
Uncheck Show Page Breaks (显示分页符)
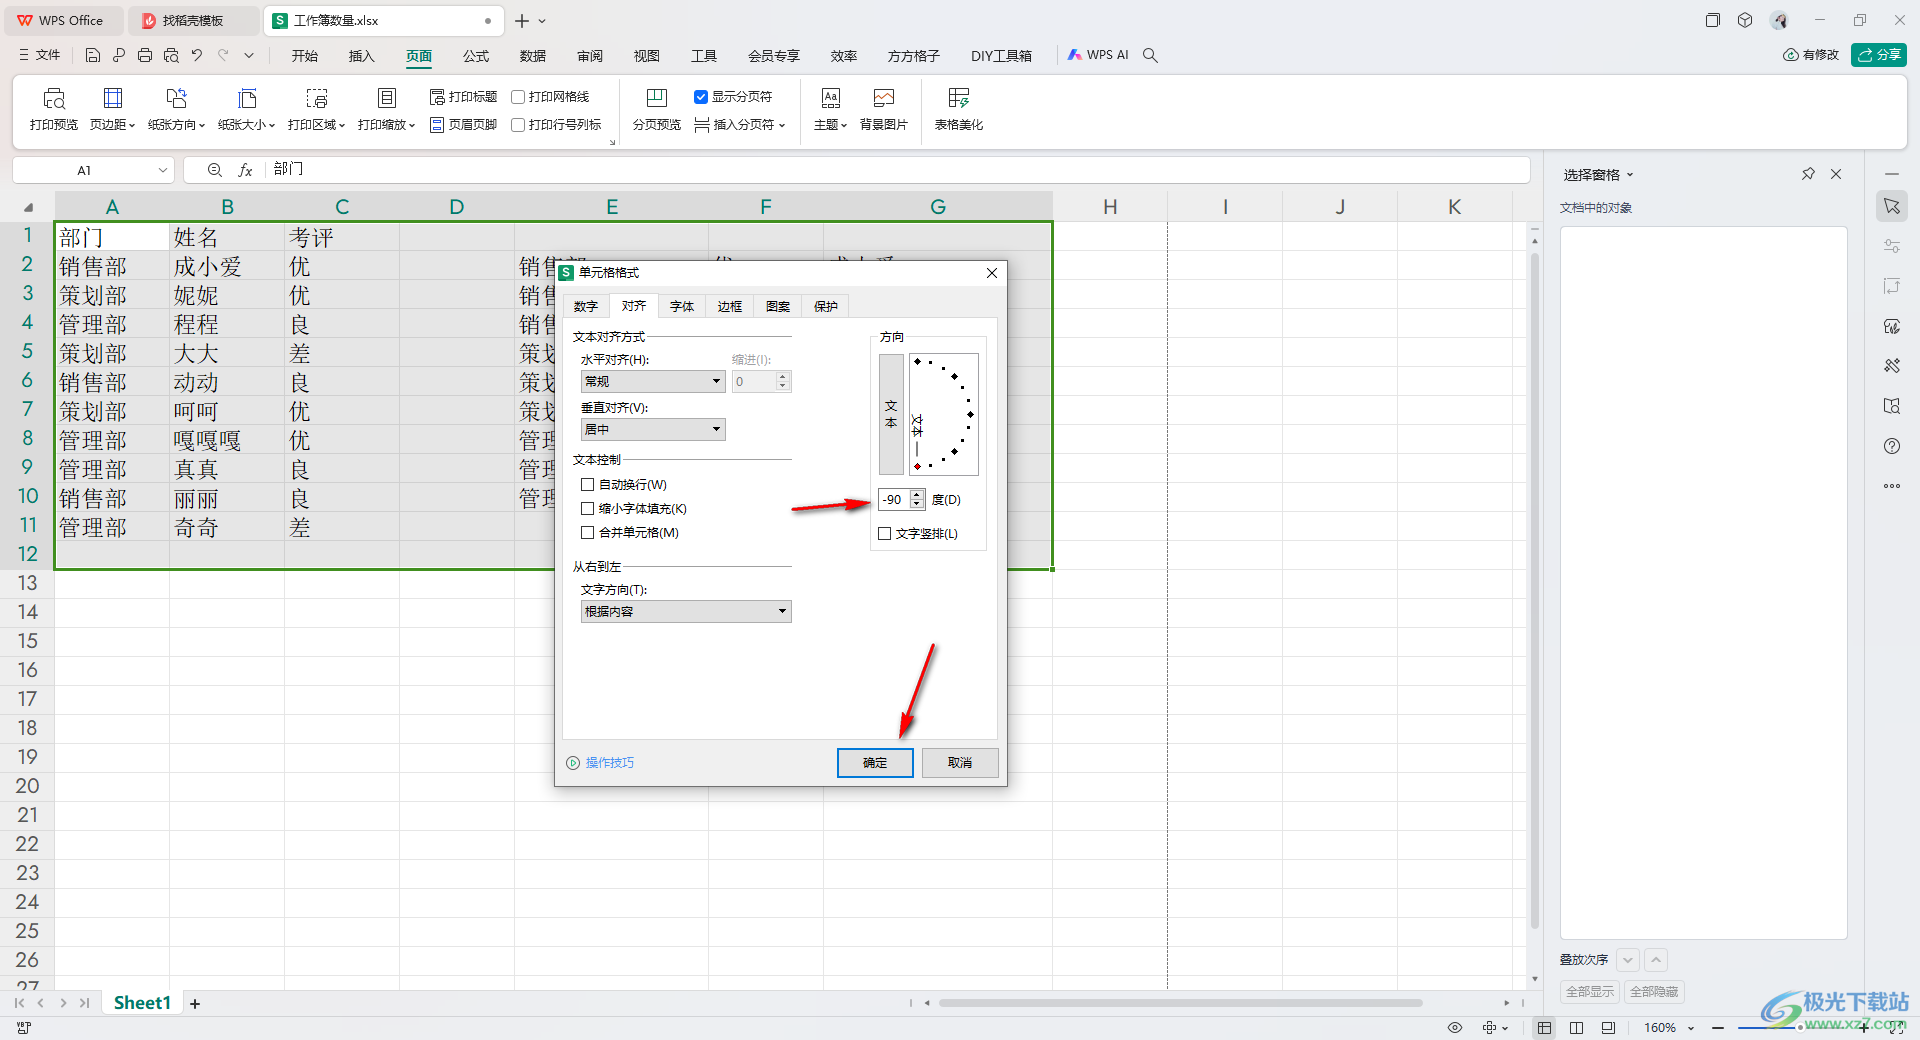click(x=701, y=97)
